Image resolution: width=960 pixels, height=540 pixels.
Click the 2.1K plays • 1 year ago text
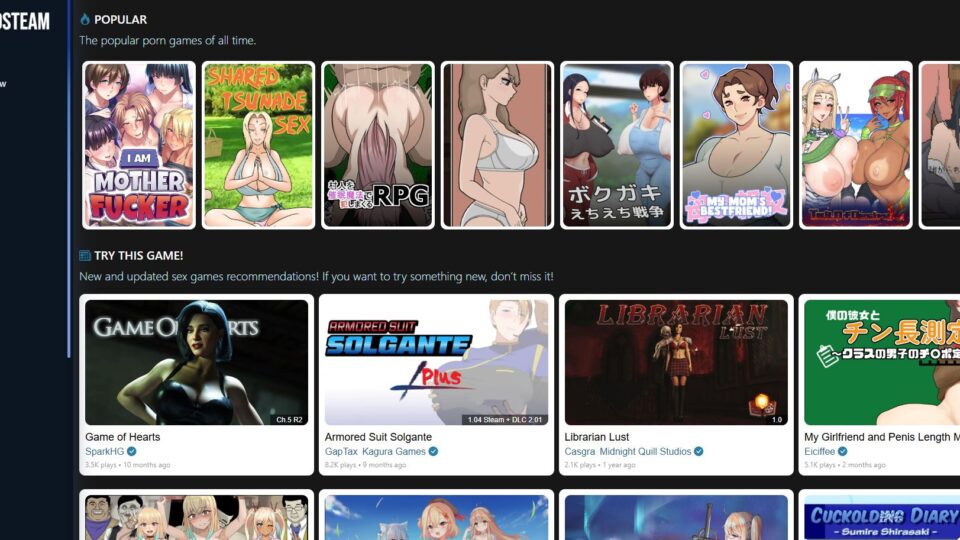(x=600, y=465)
